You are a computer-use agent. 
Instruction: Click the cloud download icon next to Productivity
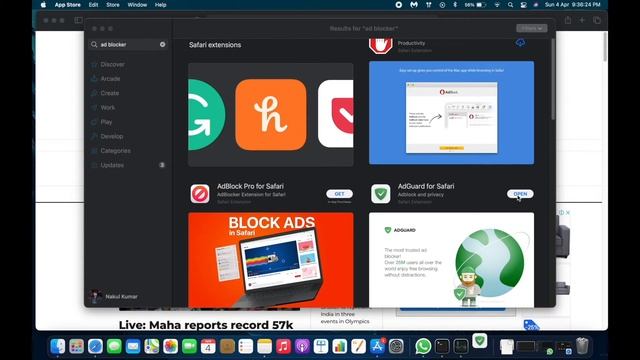pyautogui.click(x=520, y=42)
